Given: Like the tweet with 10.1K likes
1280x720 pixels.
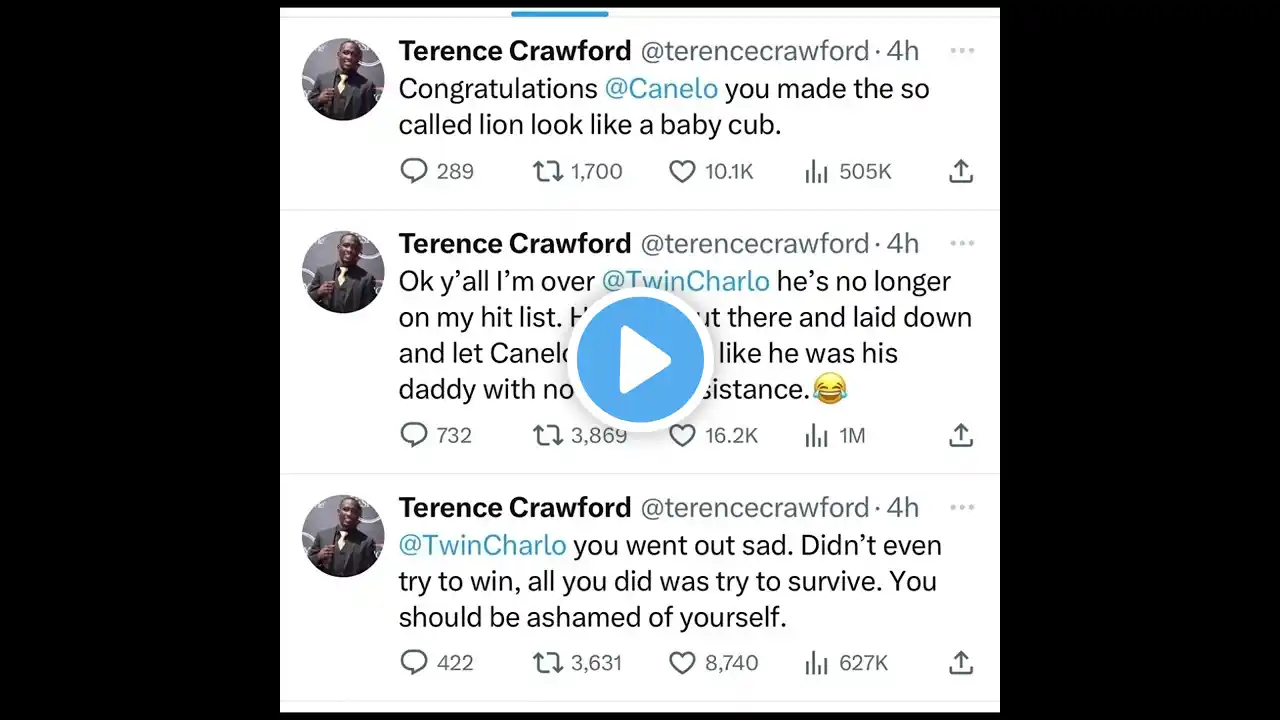Looking at the screenshot, I should [x=682, y=172].
